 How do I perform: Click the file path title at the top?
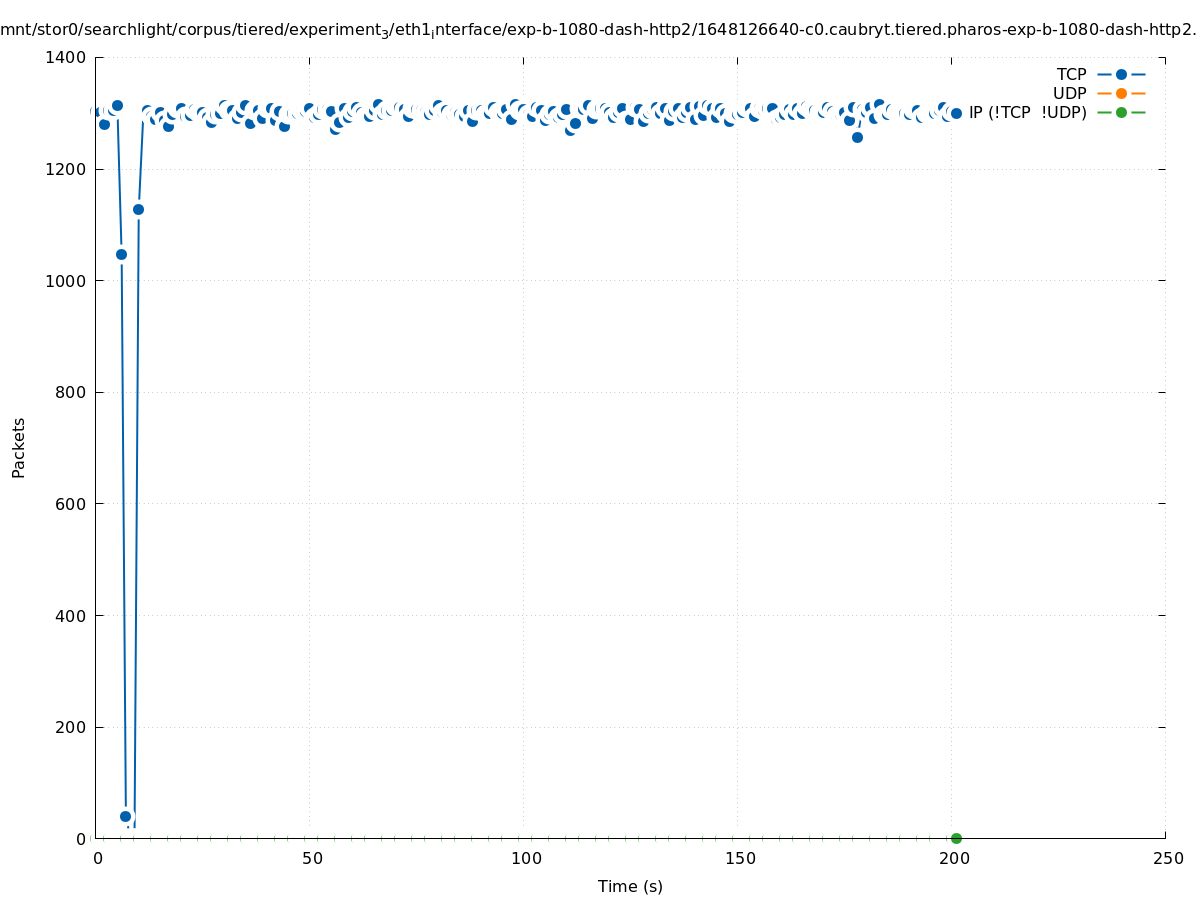point(598,30)
